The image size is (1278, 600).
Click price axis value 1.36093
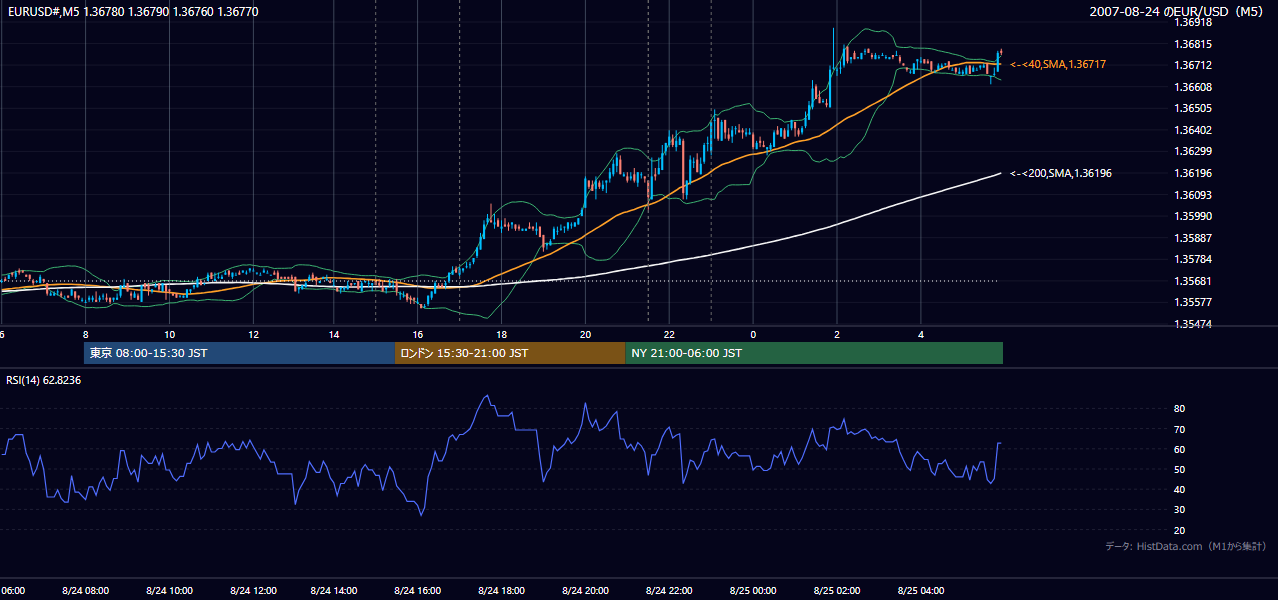tap(1193, 195)
